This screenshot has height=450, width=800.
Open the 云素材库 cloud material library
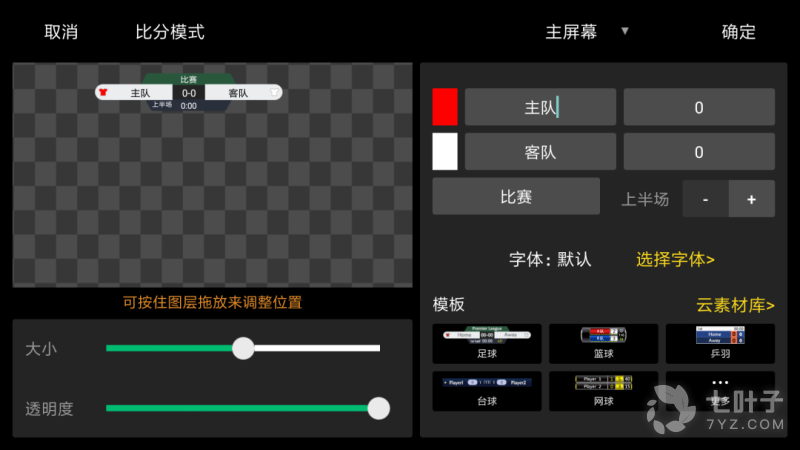pyautogui.click(x=735, y=305)
